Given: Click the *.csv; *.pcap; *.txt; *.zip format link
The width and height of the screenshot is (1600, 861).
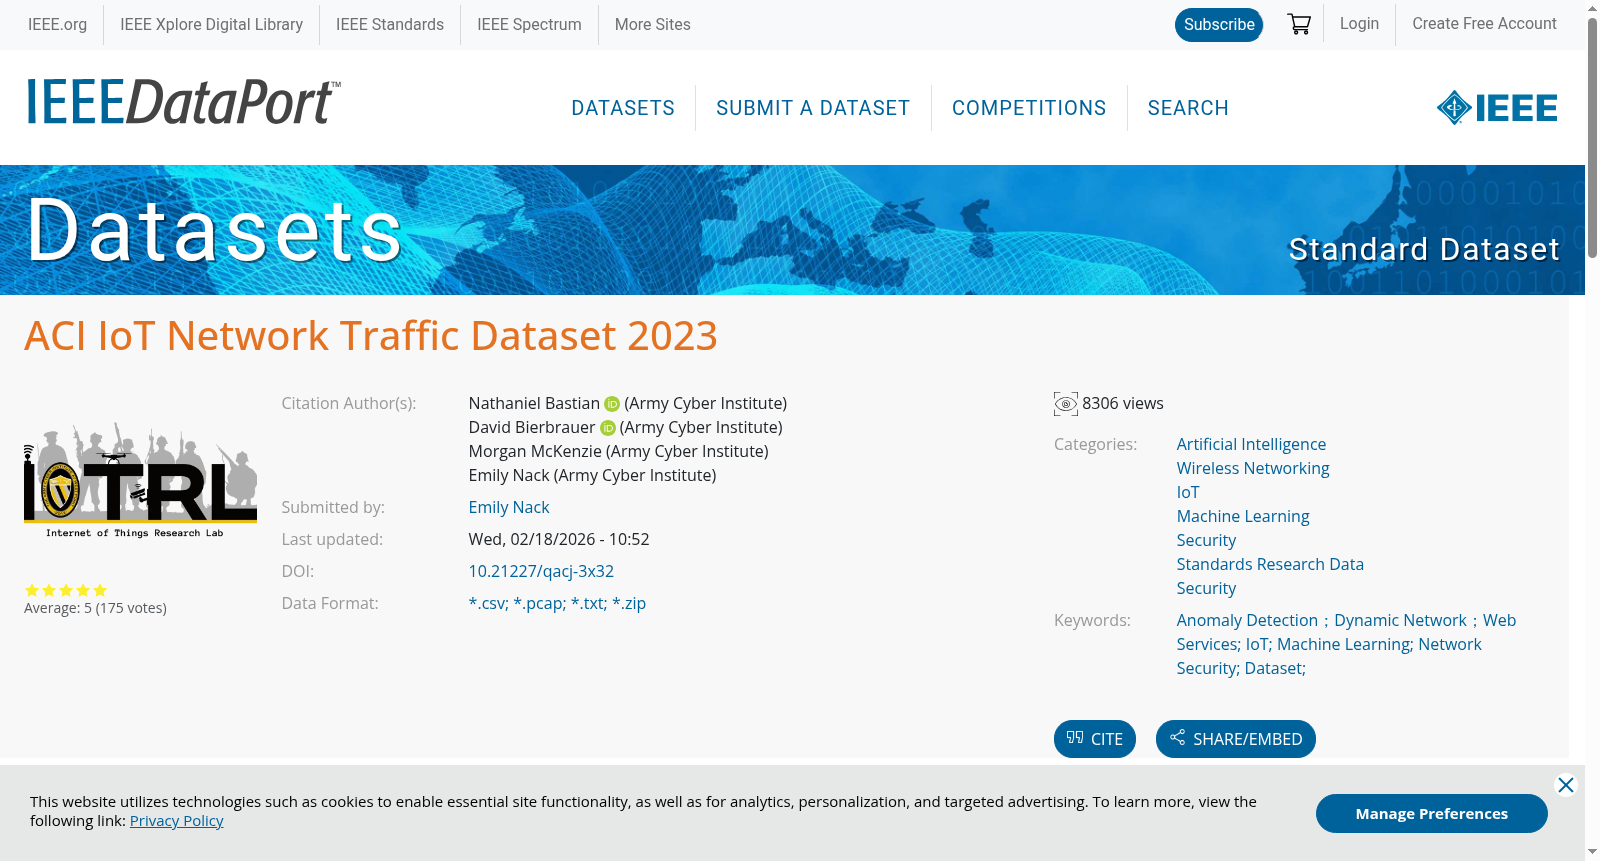Looking at the screenshot, I should coord(557,604).
